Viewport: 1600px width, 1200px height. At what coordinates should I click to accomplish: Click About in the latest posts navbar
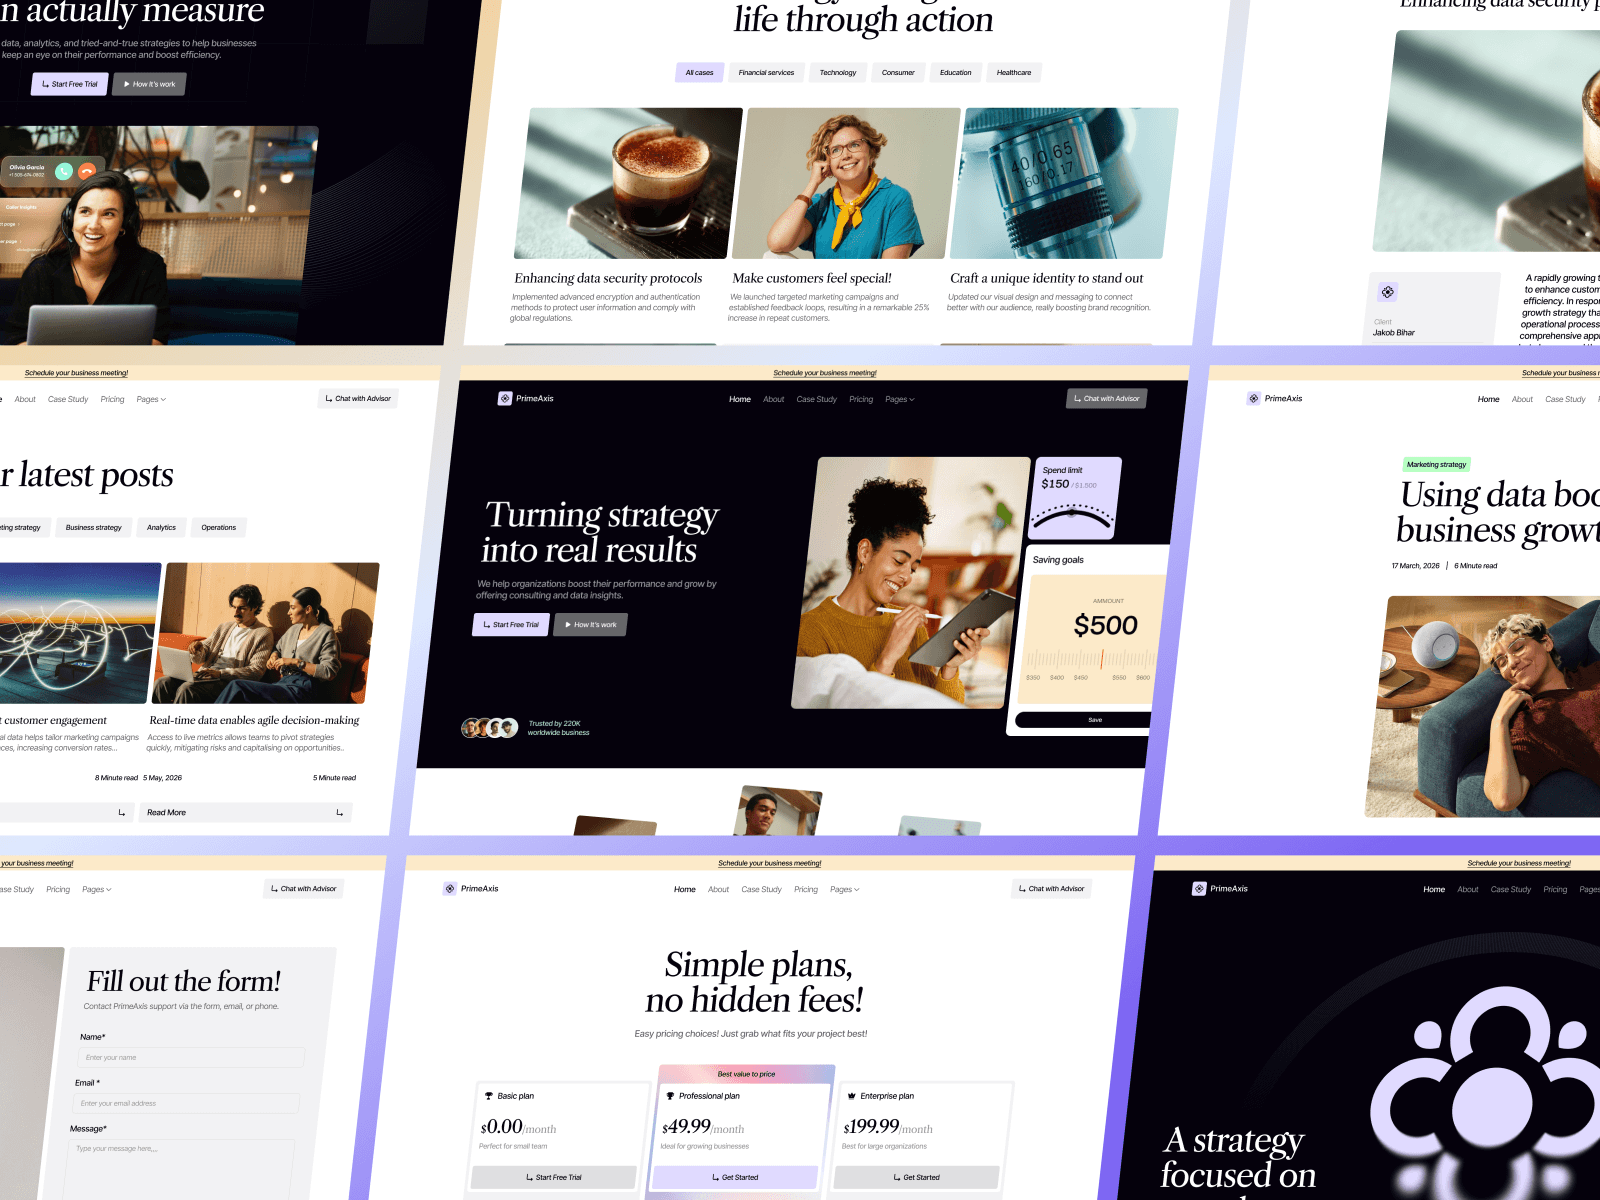(25, 399)
